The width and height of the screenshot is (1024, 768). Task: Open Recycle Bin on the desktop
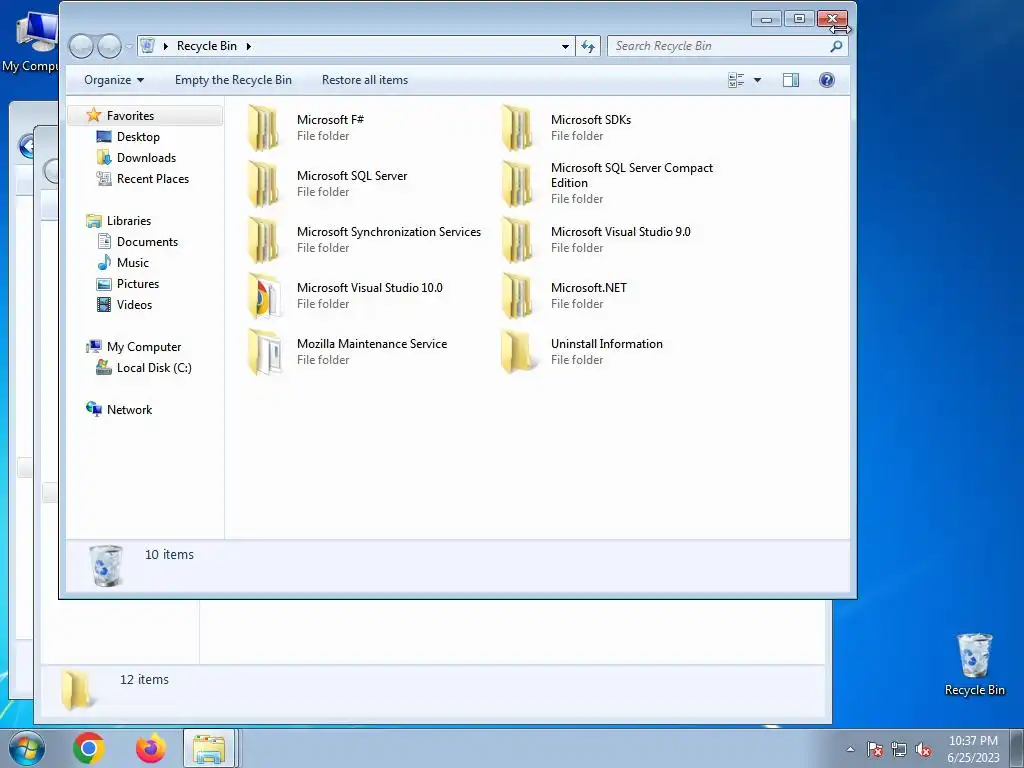click(974, 664)
